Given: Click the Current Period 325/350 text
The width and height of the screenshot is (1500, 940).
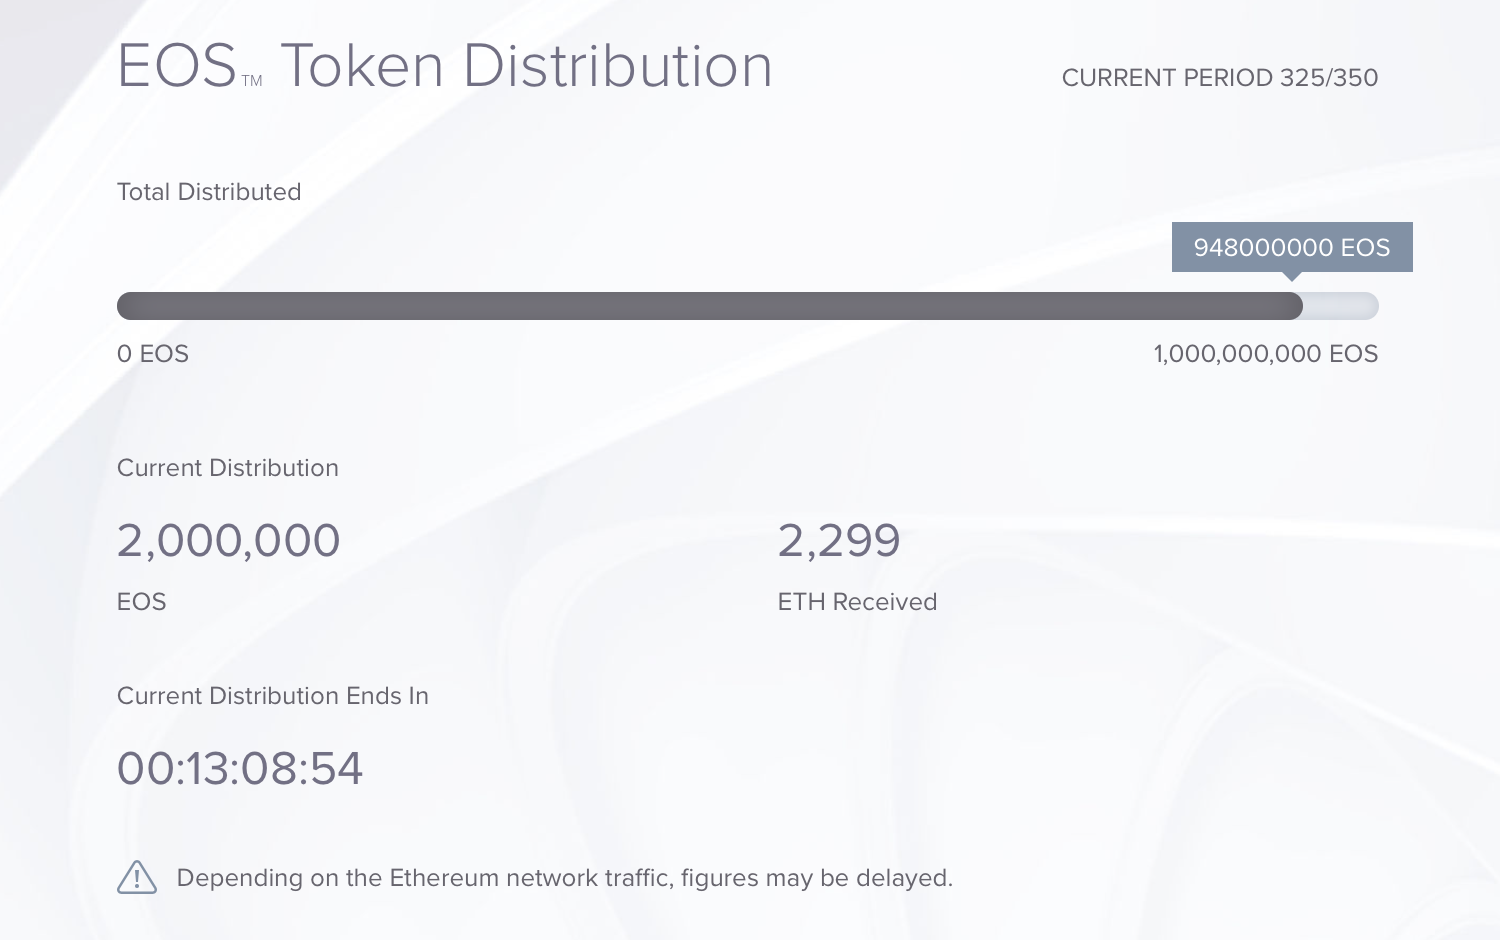Looking at the screenshot, I should 1219,78.
